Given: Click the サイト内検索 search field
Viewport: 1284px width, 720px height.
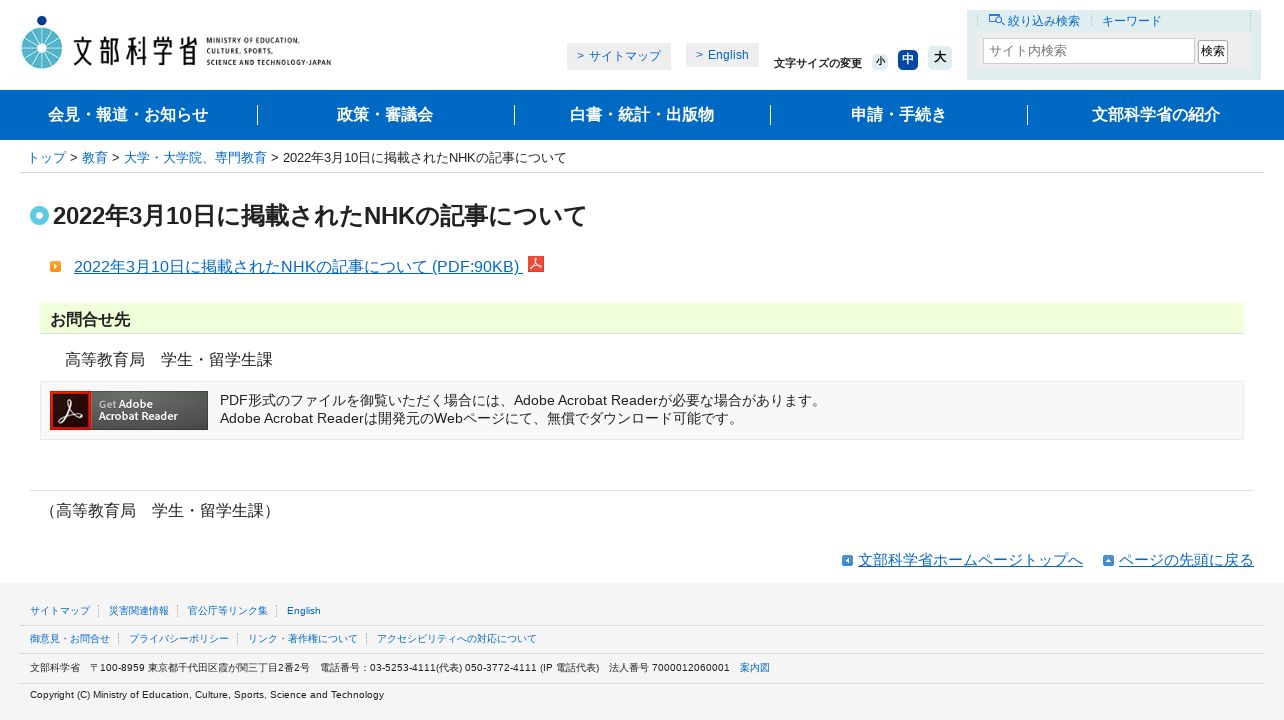Looking at the screenshot, I should click(1089, 51).
